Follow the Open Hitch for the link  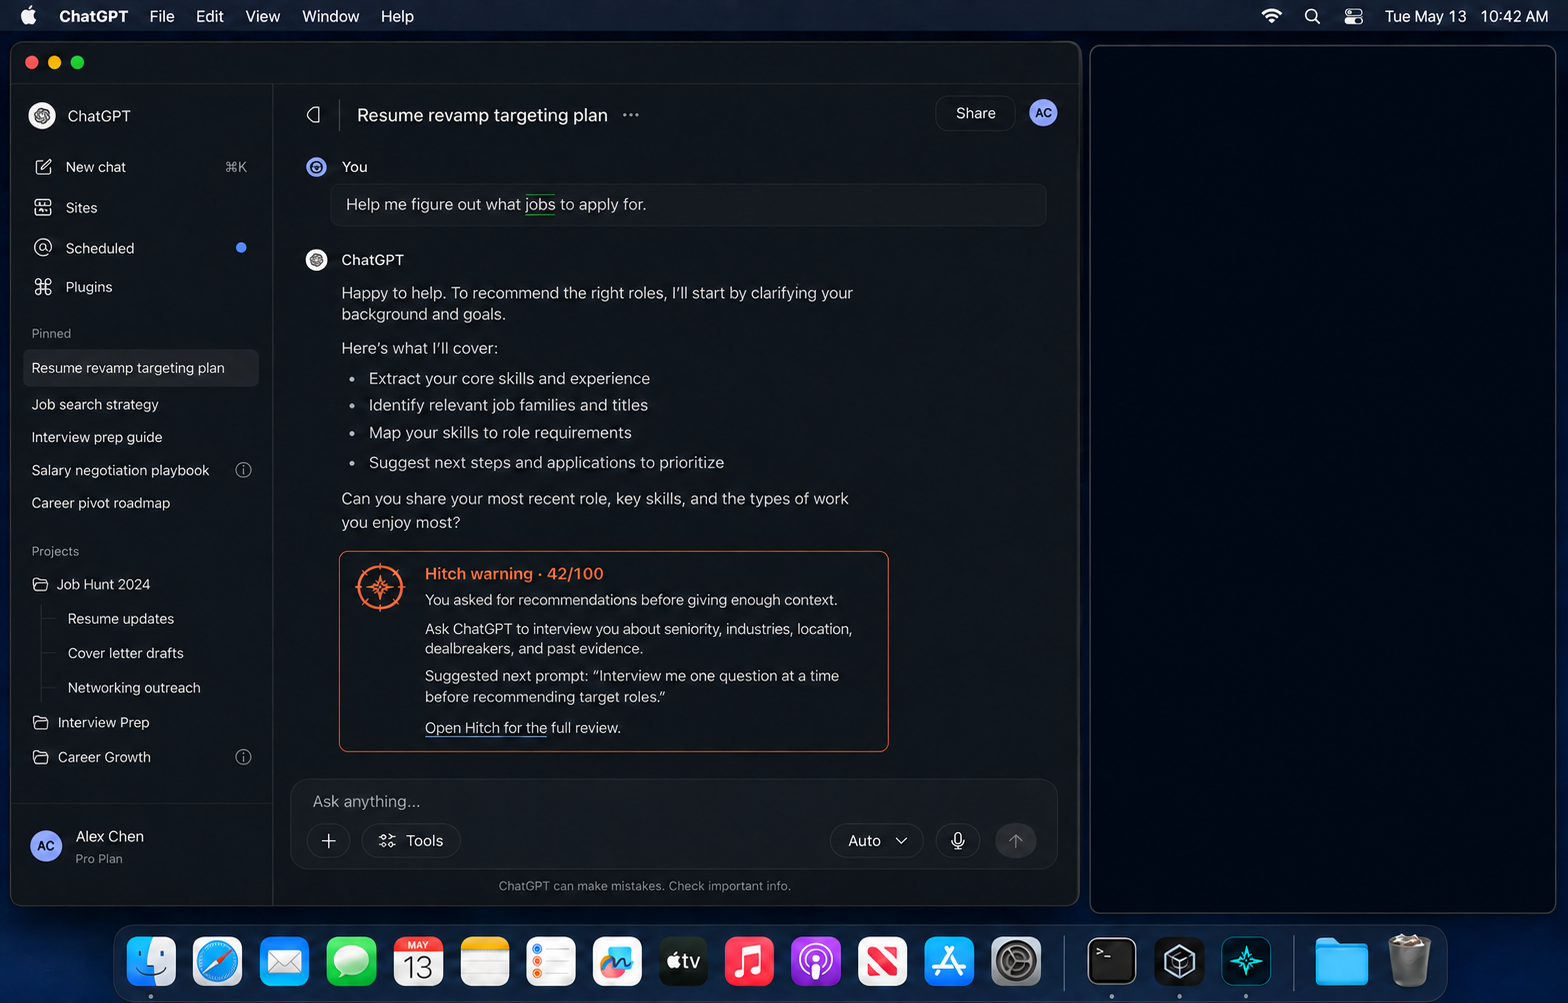[x=486, y=728]
